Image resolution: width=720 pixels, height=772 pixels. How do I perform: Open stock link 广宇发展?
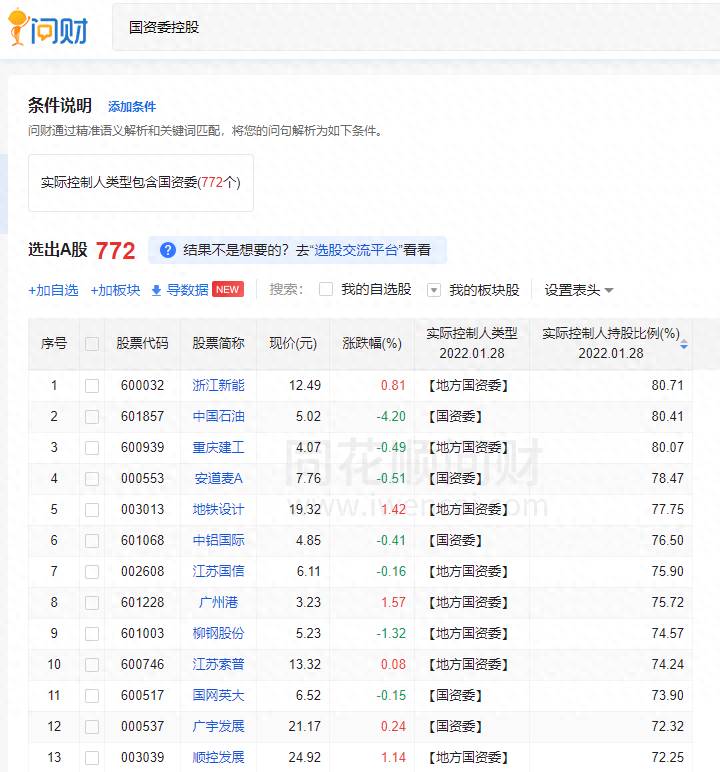[x=218, y=726]
